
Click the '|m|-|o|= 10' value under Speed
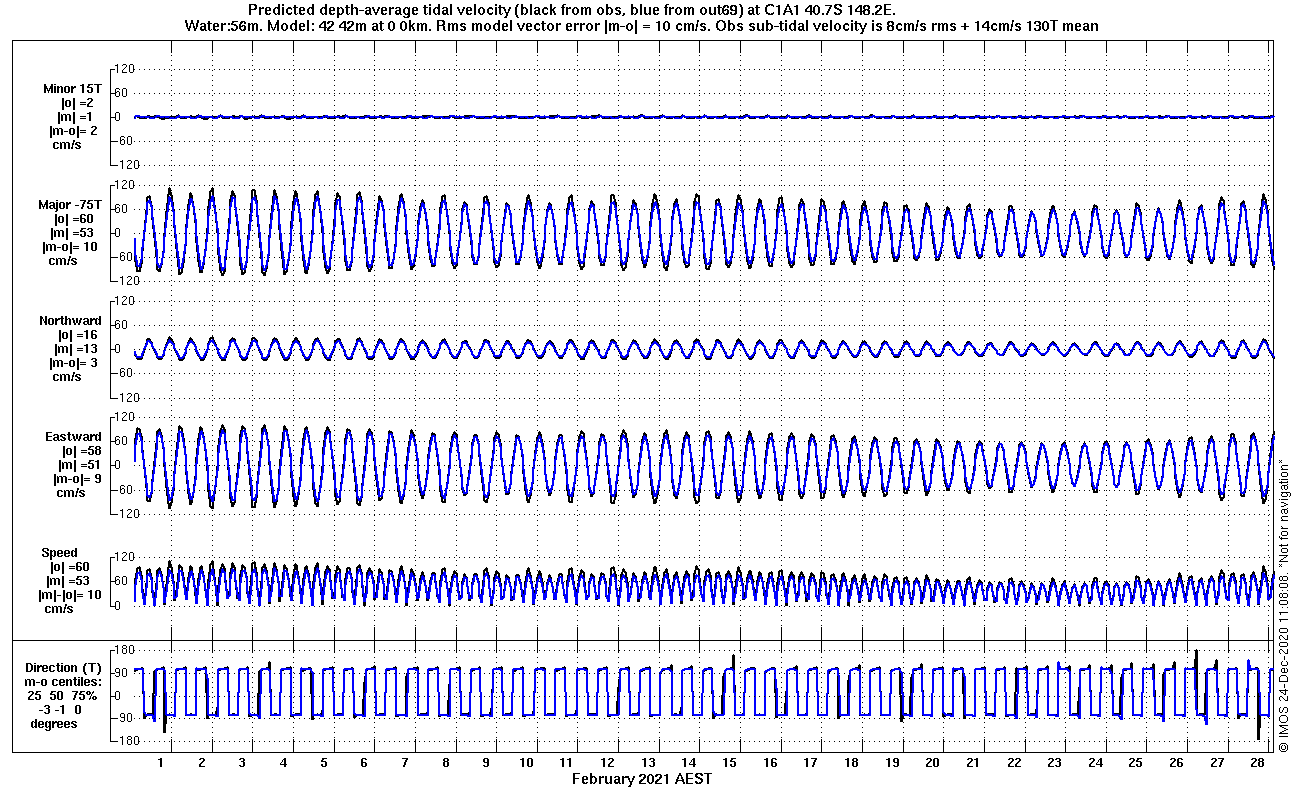click(x=69, y=594)
